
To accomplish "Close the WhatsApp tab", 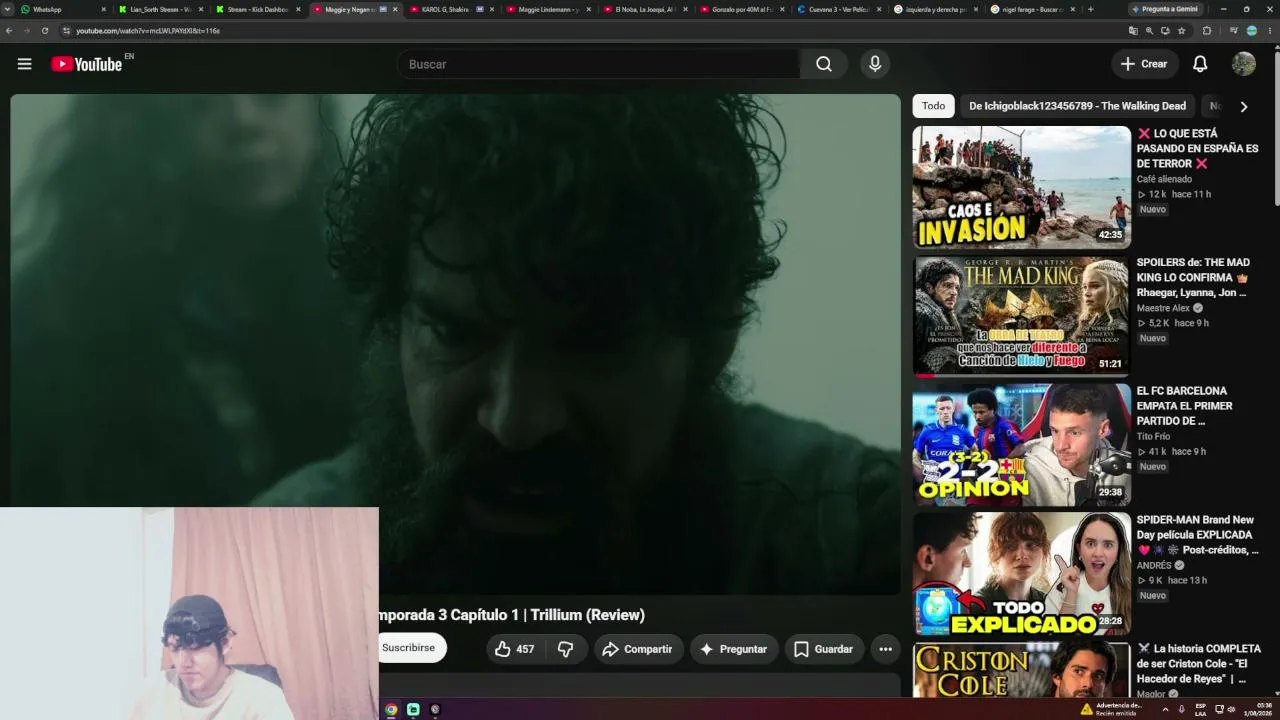I will coord(103,9).
